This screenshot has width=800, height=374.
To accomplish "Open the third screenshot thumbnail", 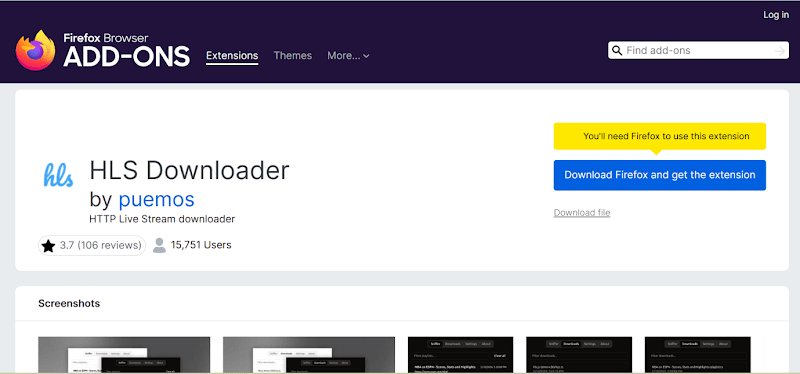I will (461, 355).
